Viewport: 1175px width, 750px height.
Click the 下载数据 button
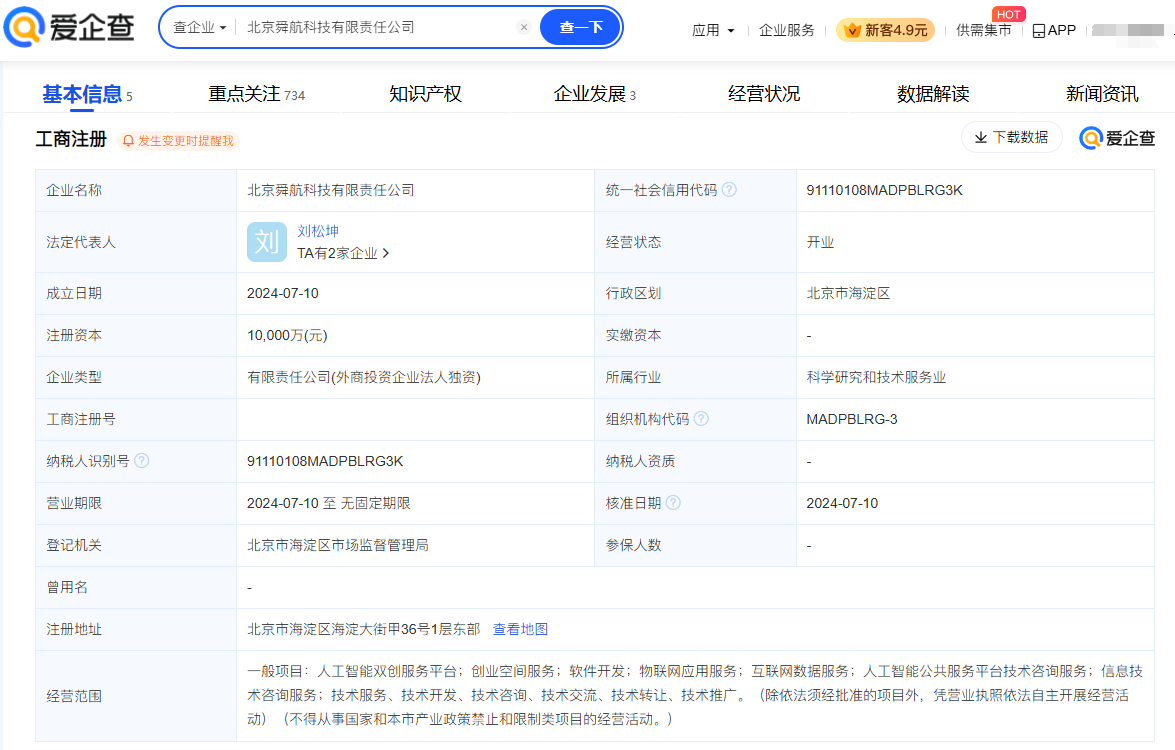[x=1012, y=137]
